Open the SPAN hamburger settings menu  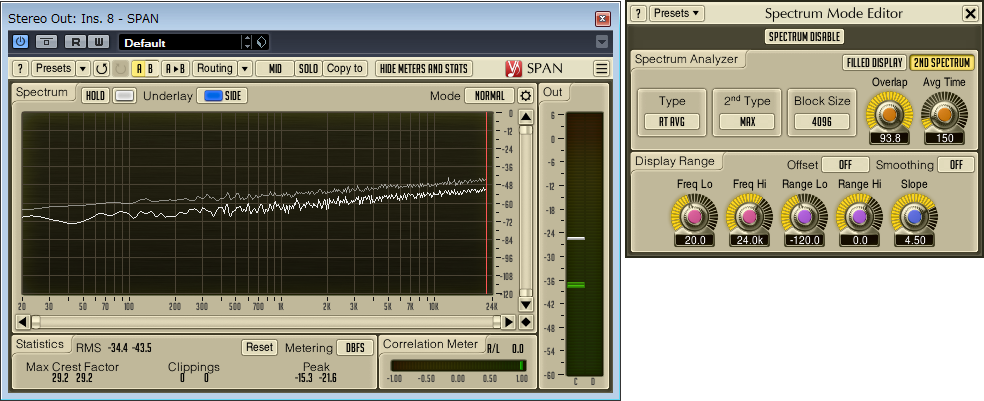[x=601, y=68]
